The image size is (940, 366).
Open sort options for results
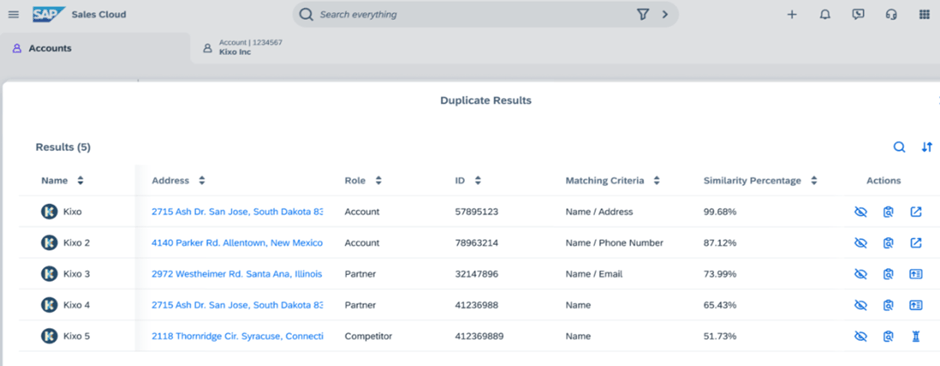click(x=927, y=147)
